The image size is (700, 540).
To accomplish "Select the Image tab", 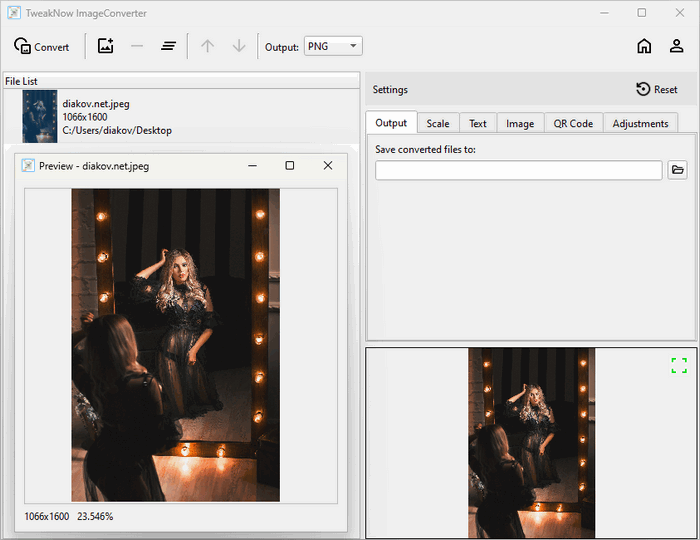I will (520, 123).
